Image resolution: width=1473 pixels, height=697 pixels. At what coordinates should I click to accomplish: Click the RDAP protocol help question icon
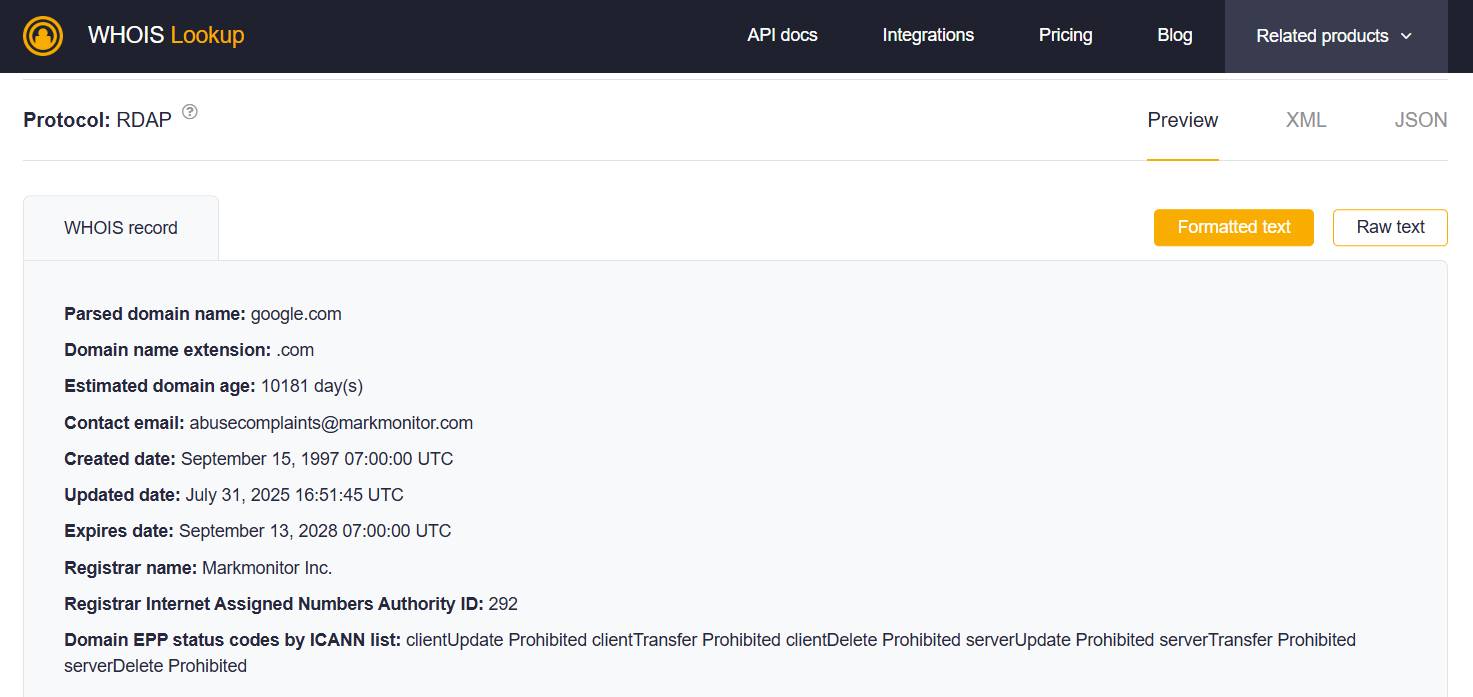click(189, 112)
